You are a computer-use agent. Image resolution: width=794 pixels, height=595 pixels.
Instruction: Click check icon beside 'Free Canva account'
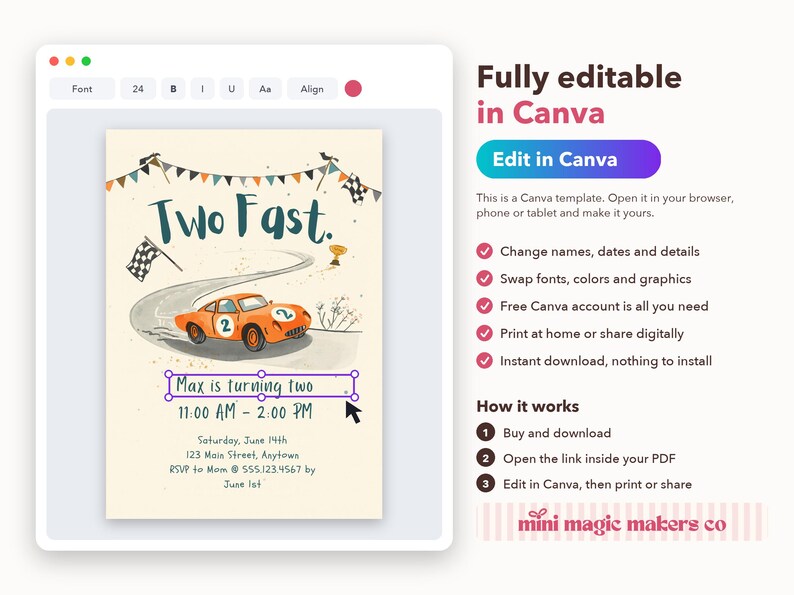[x=485, y=306]
